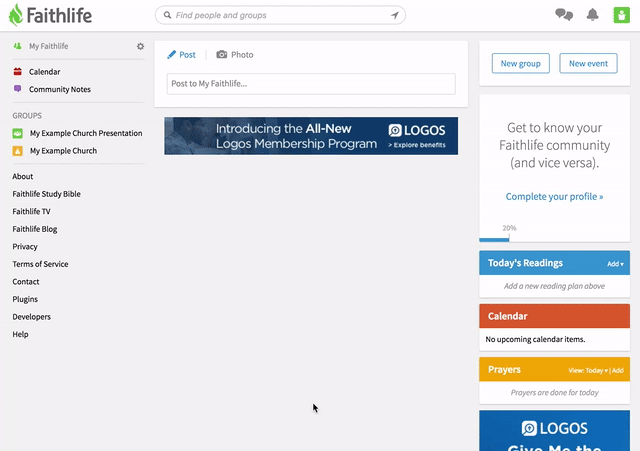Screen dimensions: 640x451
Task: Click the My Faithlife people icon
Action: click(17, 46)
